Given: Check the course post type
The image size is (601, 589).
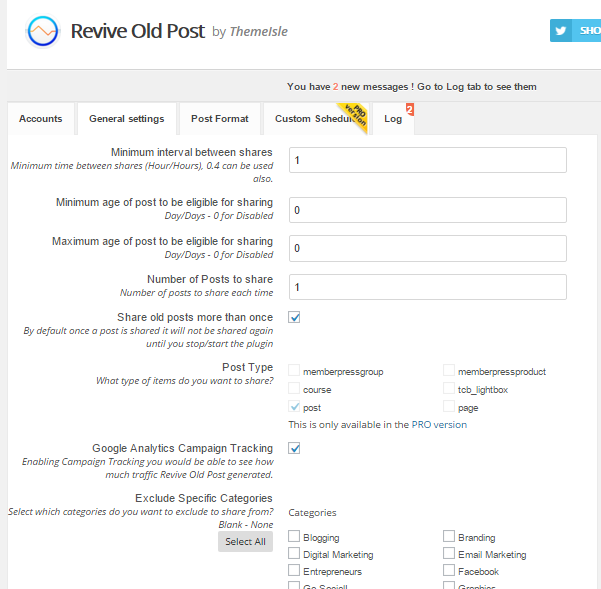Looking at the screenshot, I should [294, 388].
